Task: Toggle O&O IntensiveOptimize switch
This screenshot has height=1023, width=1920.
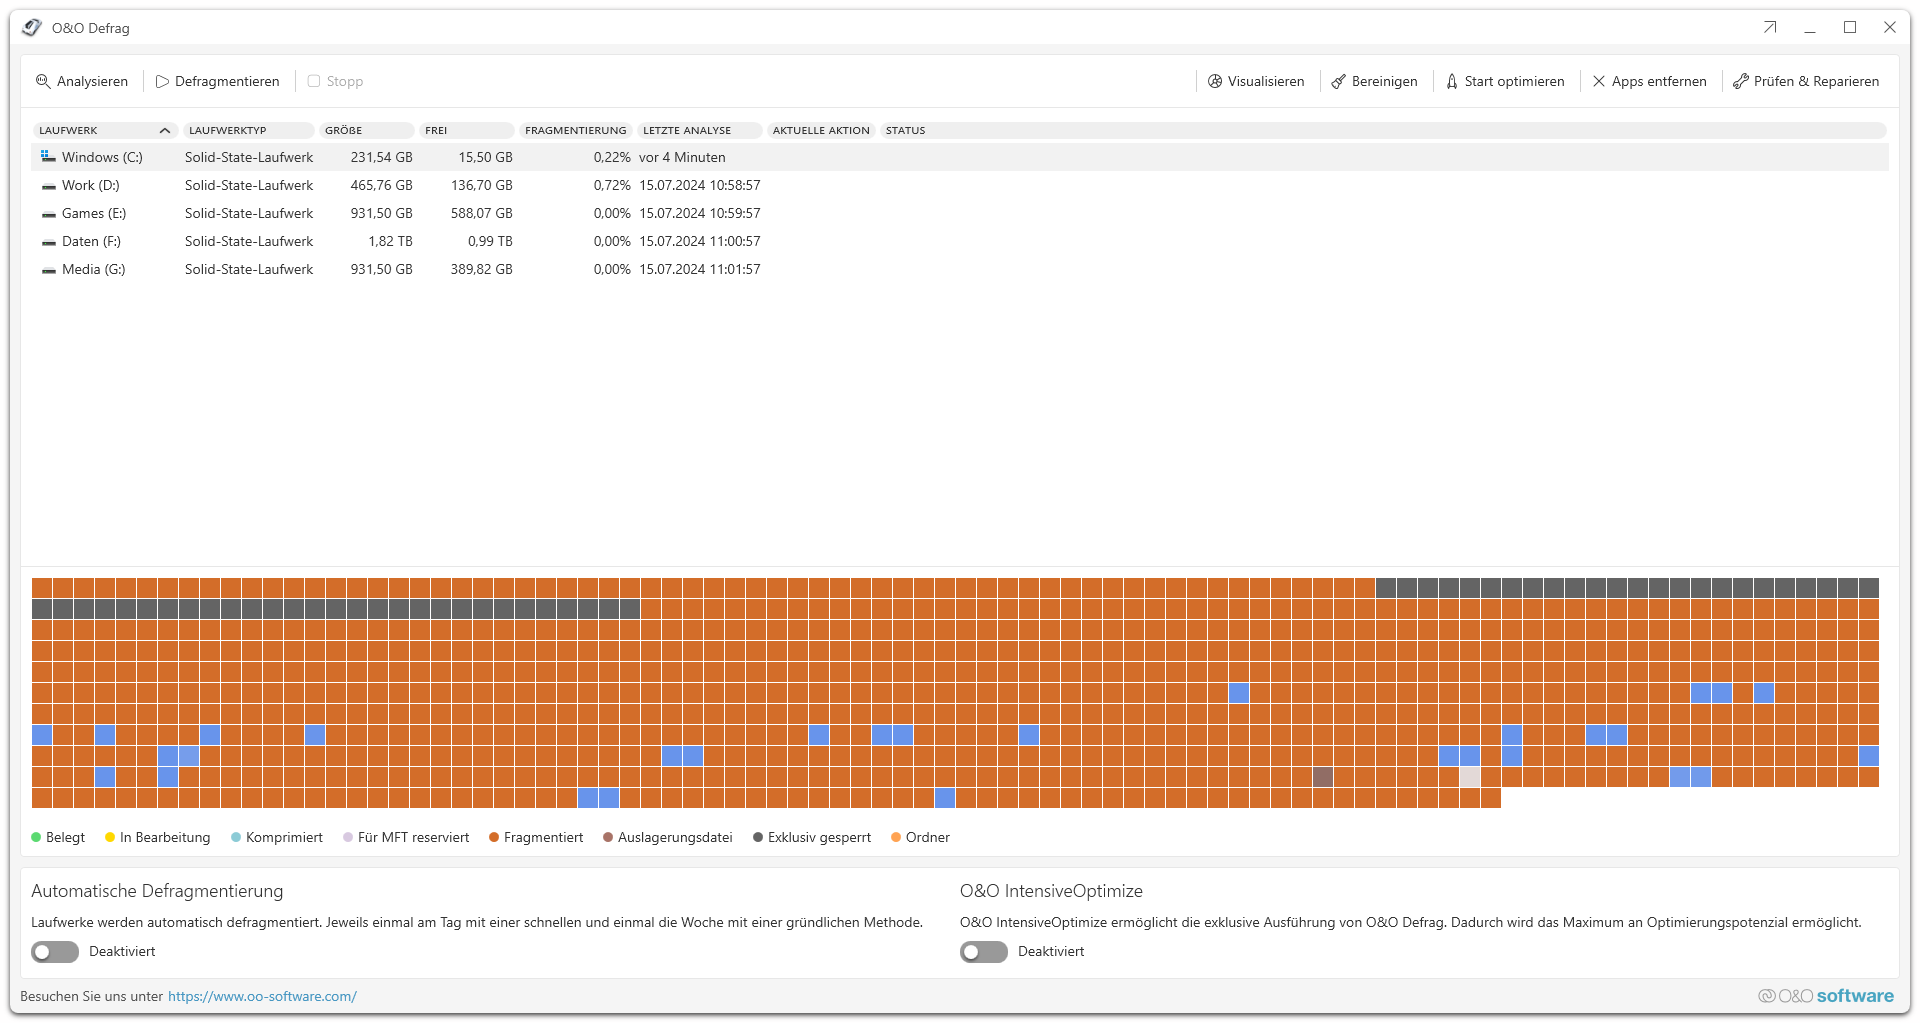Action: coord(984,952)
